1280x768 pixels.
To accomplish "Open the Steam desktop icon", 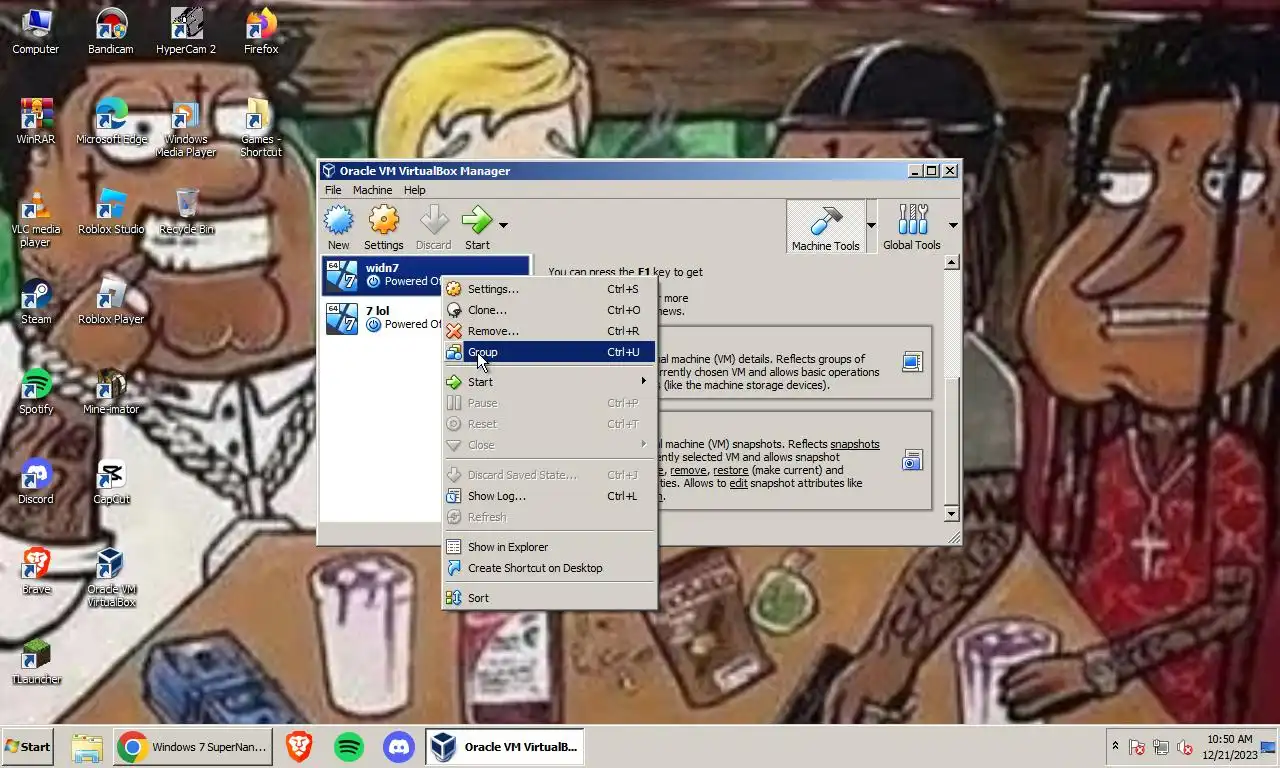I will (36, 301).
